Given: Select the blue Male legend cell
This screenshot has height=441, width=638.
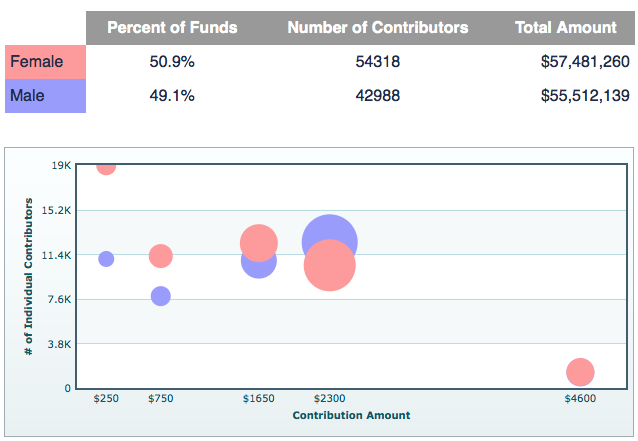Looking at the screenshot, I should tap(45, 96).
